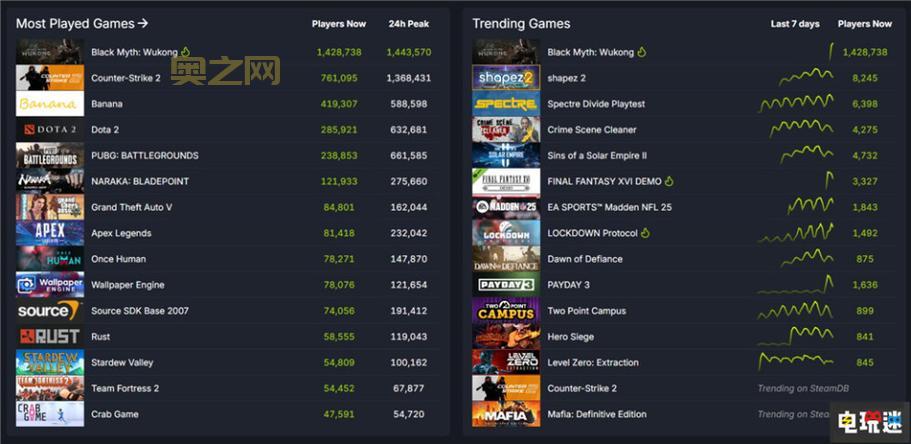This screenshot has width=911, height=444.
Task: Open FINAL FANTASY XVI DEMO entry
Action: click(x=604, y=182)
